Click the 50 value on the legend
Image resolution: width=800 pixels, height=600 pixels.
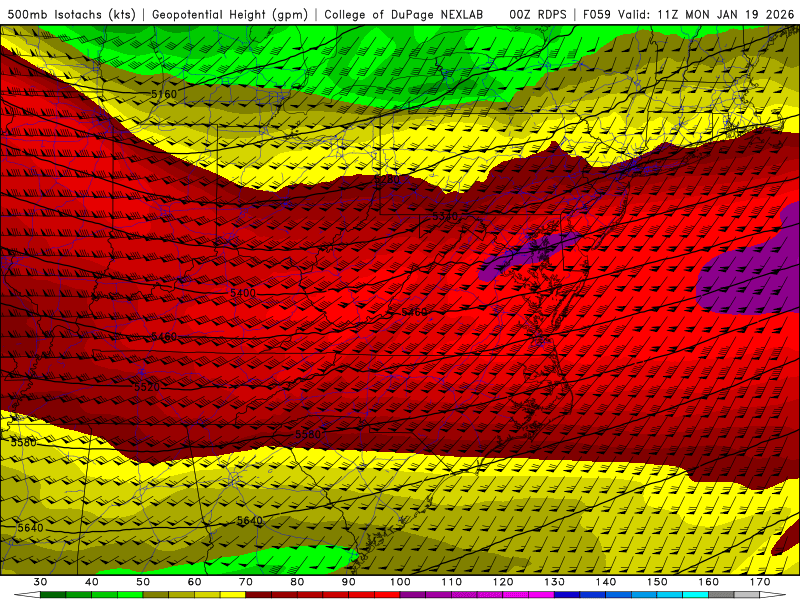coord(143,582)
